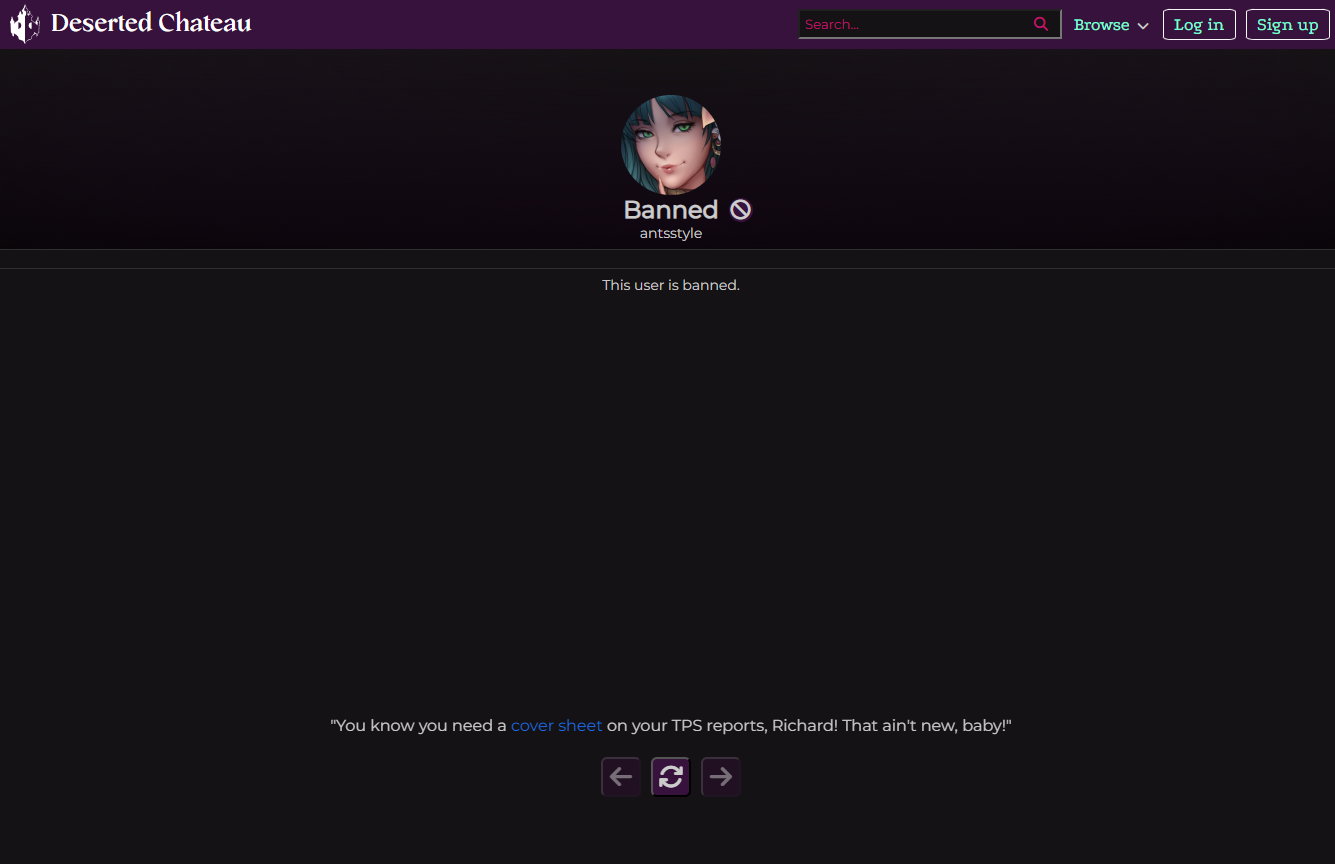Open the cover sheet link
The height and width of the screenshot is (864, 1335).
[x=556, y=725]
